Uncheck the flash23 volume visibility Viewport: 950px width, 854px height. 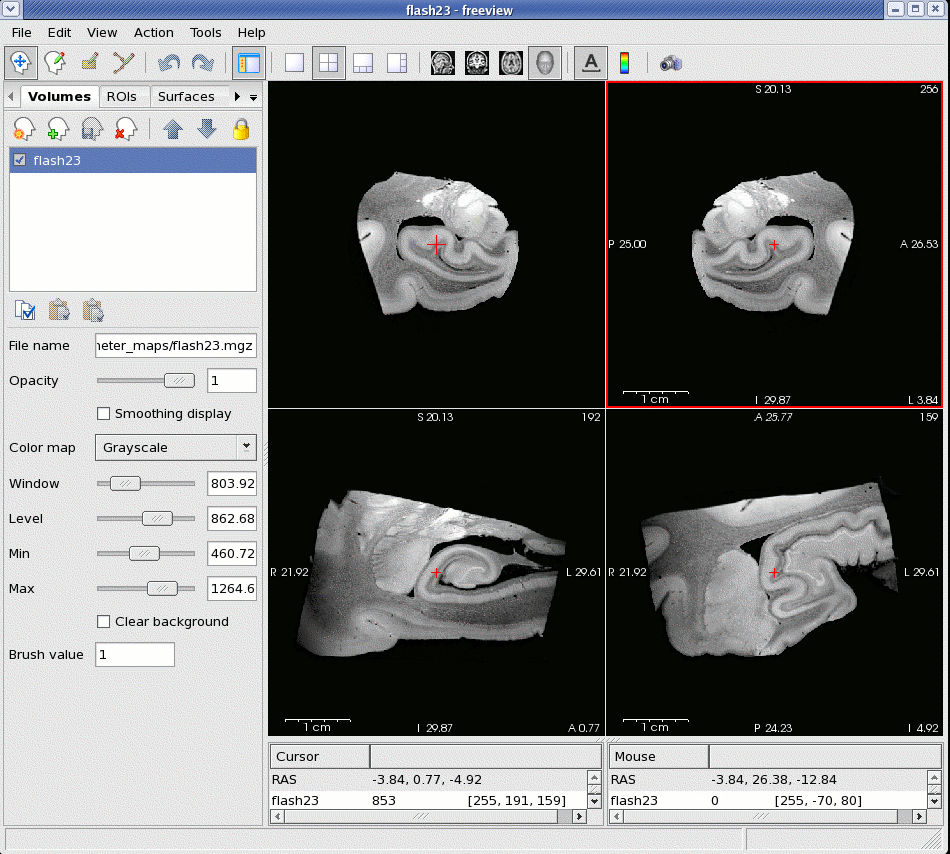click(20, 160)
